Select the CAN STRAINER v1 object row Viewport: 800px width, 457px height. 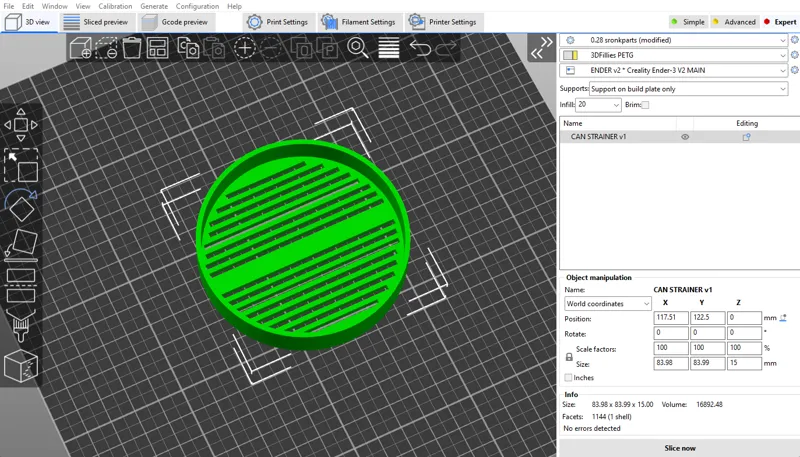coord(680,137)
